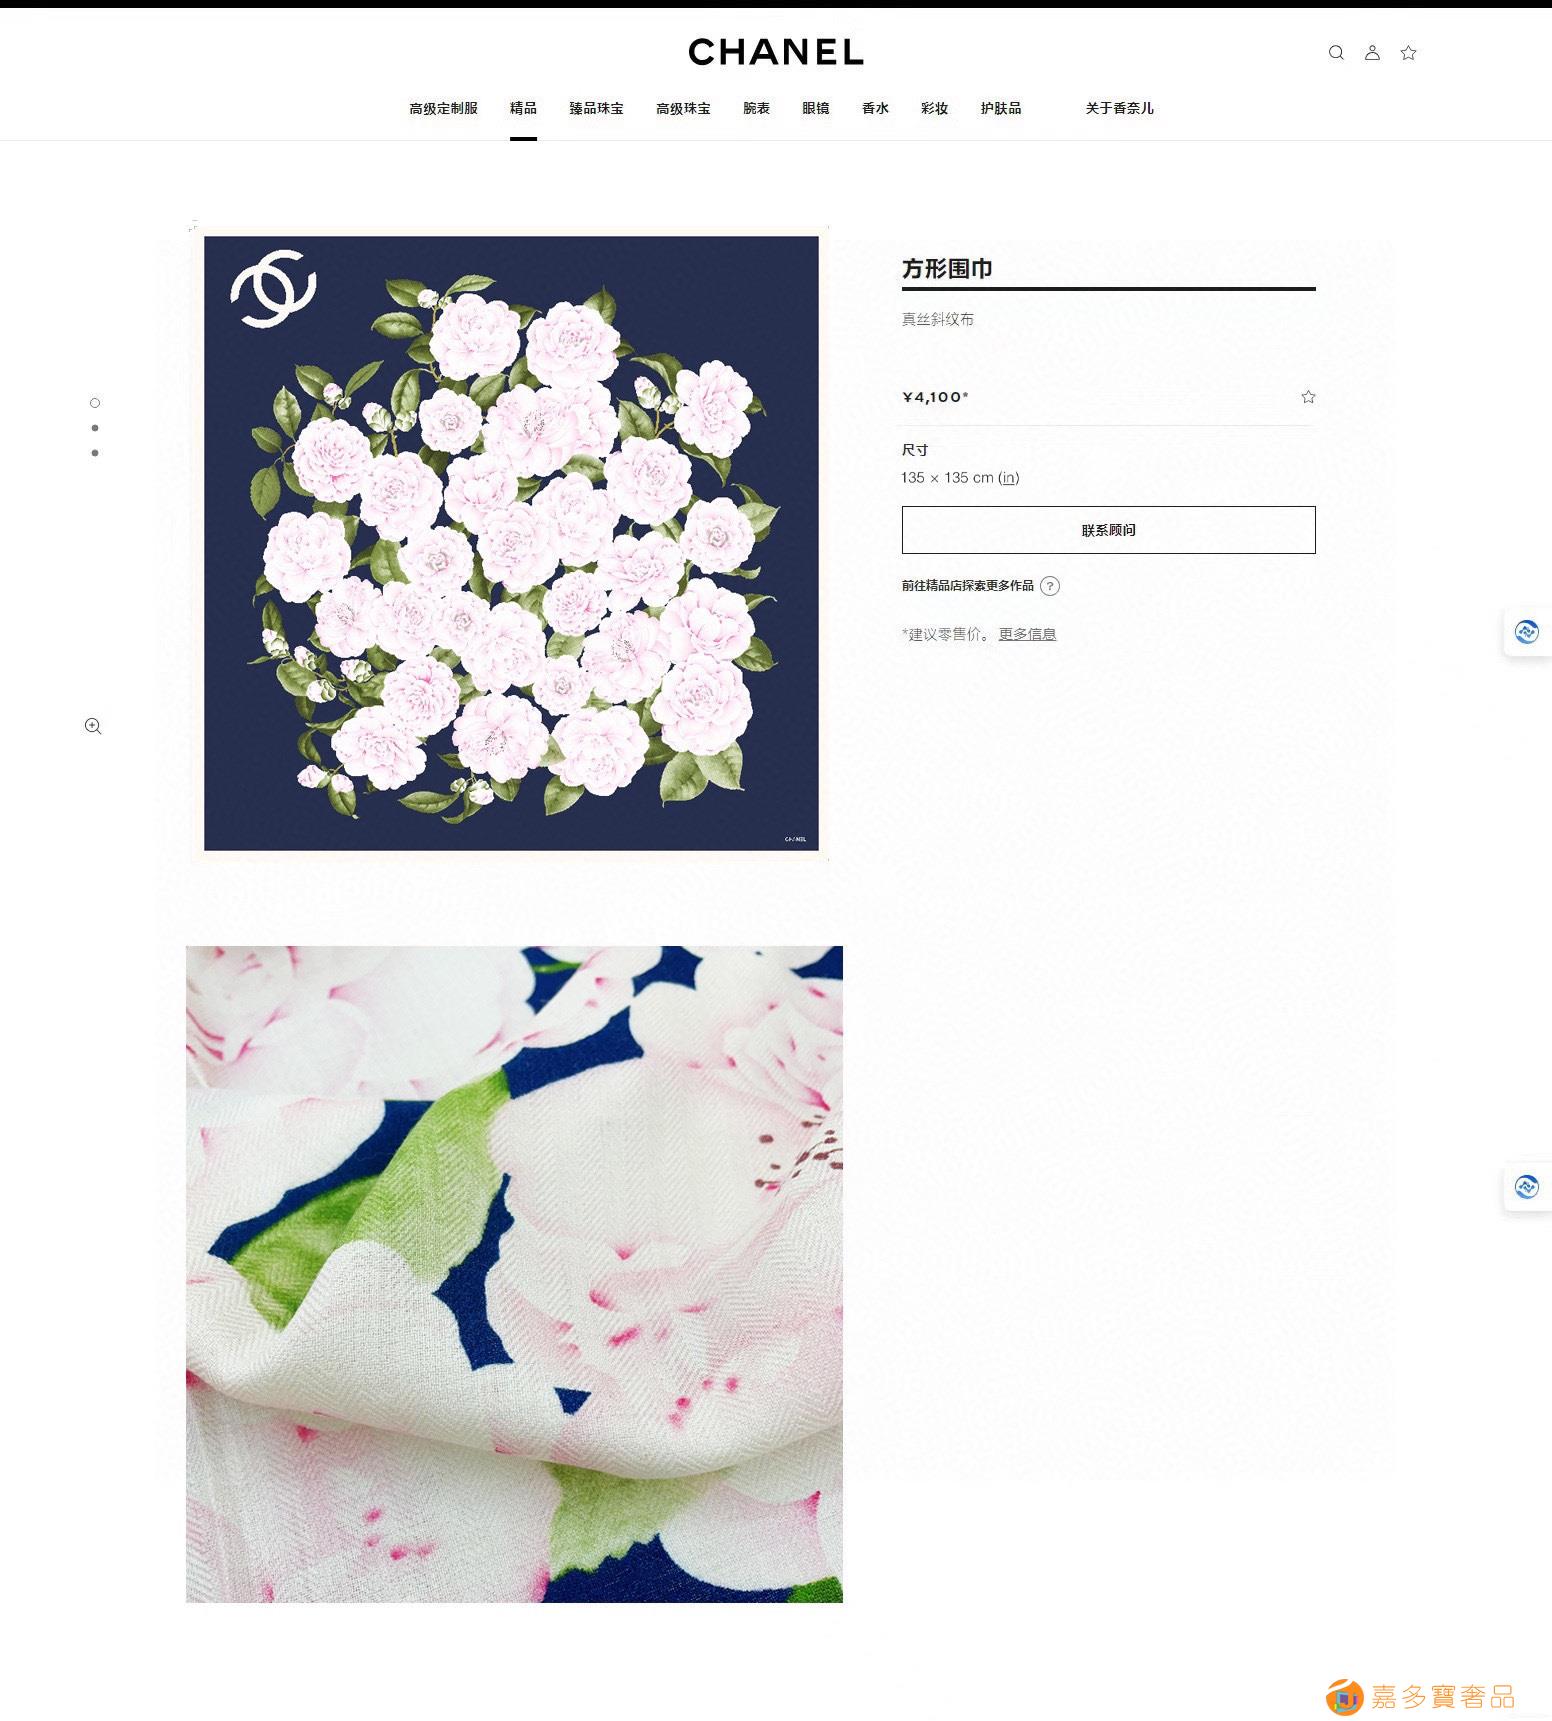Click the CHANEL logo
Screen dimensions: 1552x1721
(776, 52)
